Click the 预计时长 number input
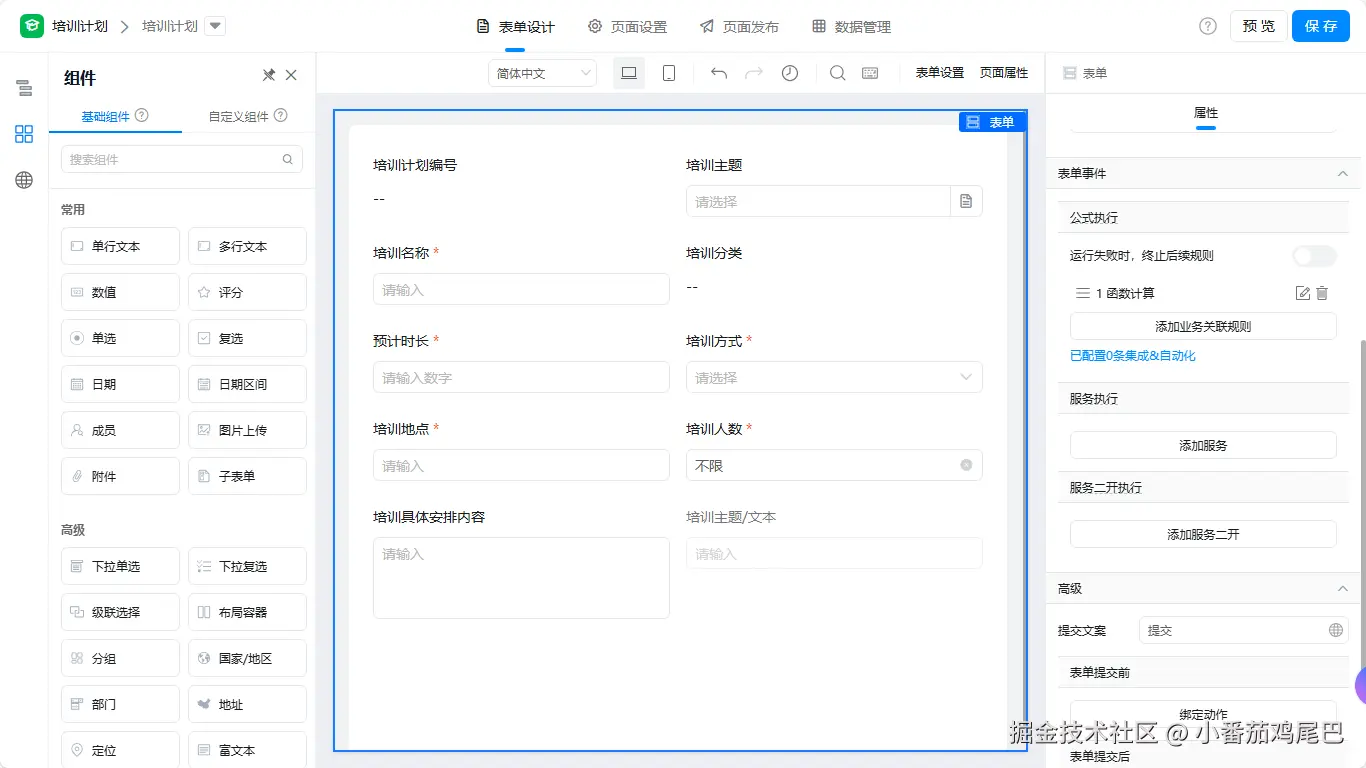This screenshot has width=1366, height=768. [521, 377]
